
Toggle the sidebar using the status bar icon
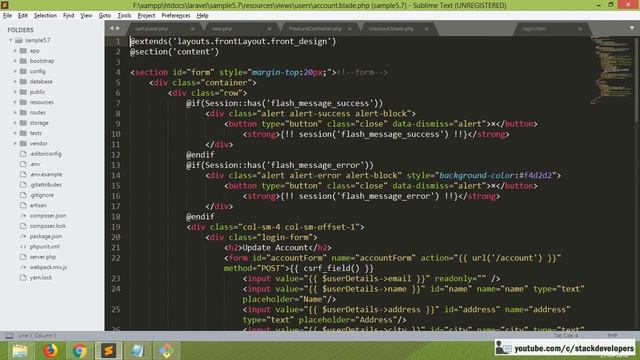pos(9,336)
